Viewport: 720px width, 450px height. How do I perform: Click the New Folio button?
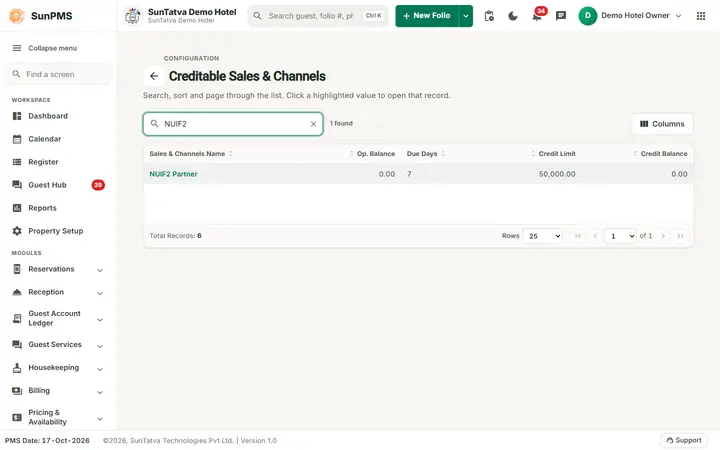point(427,16)
